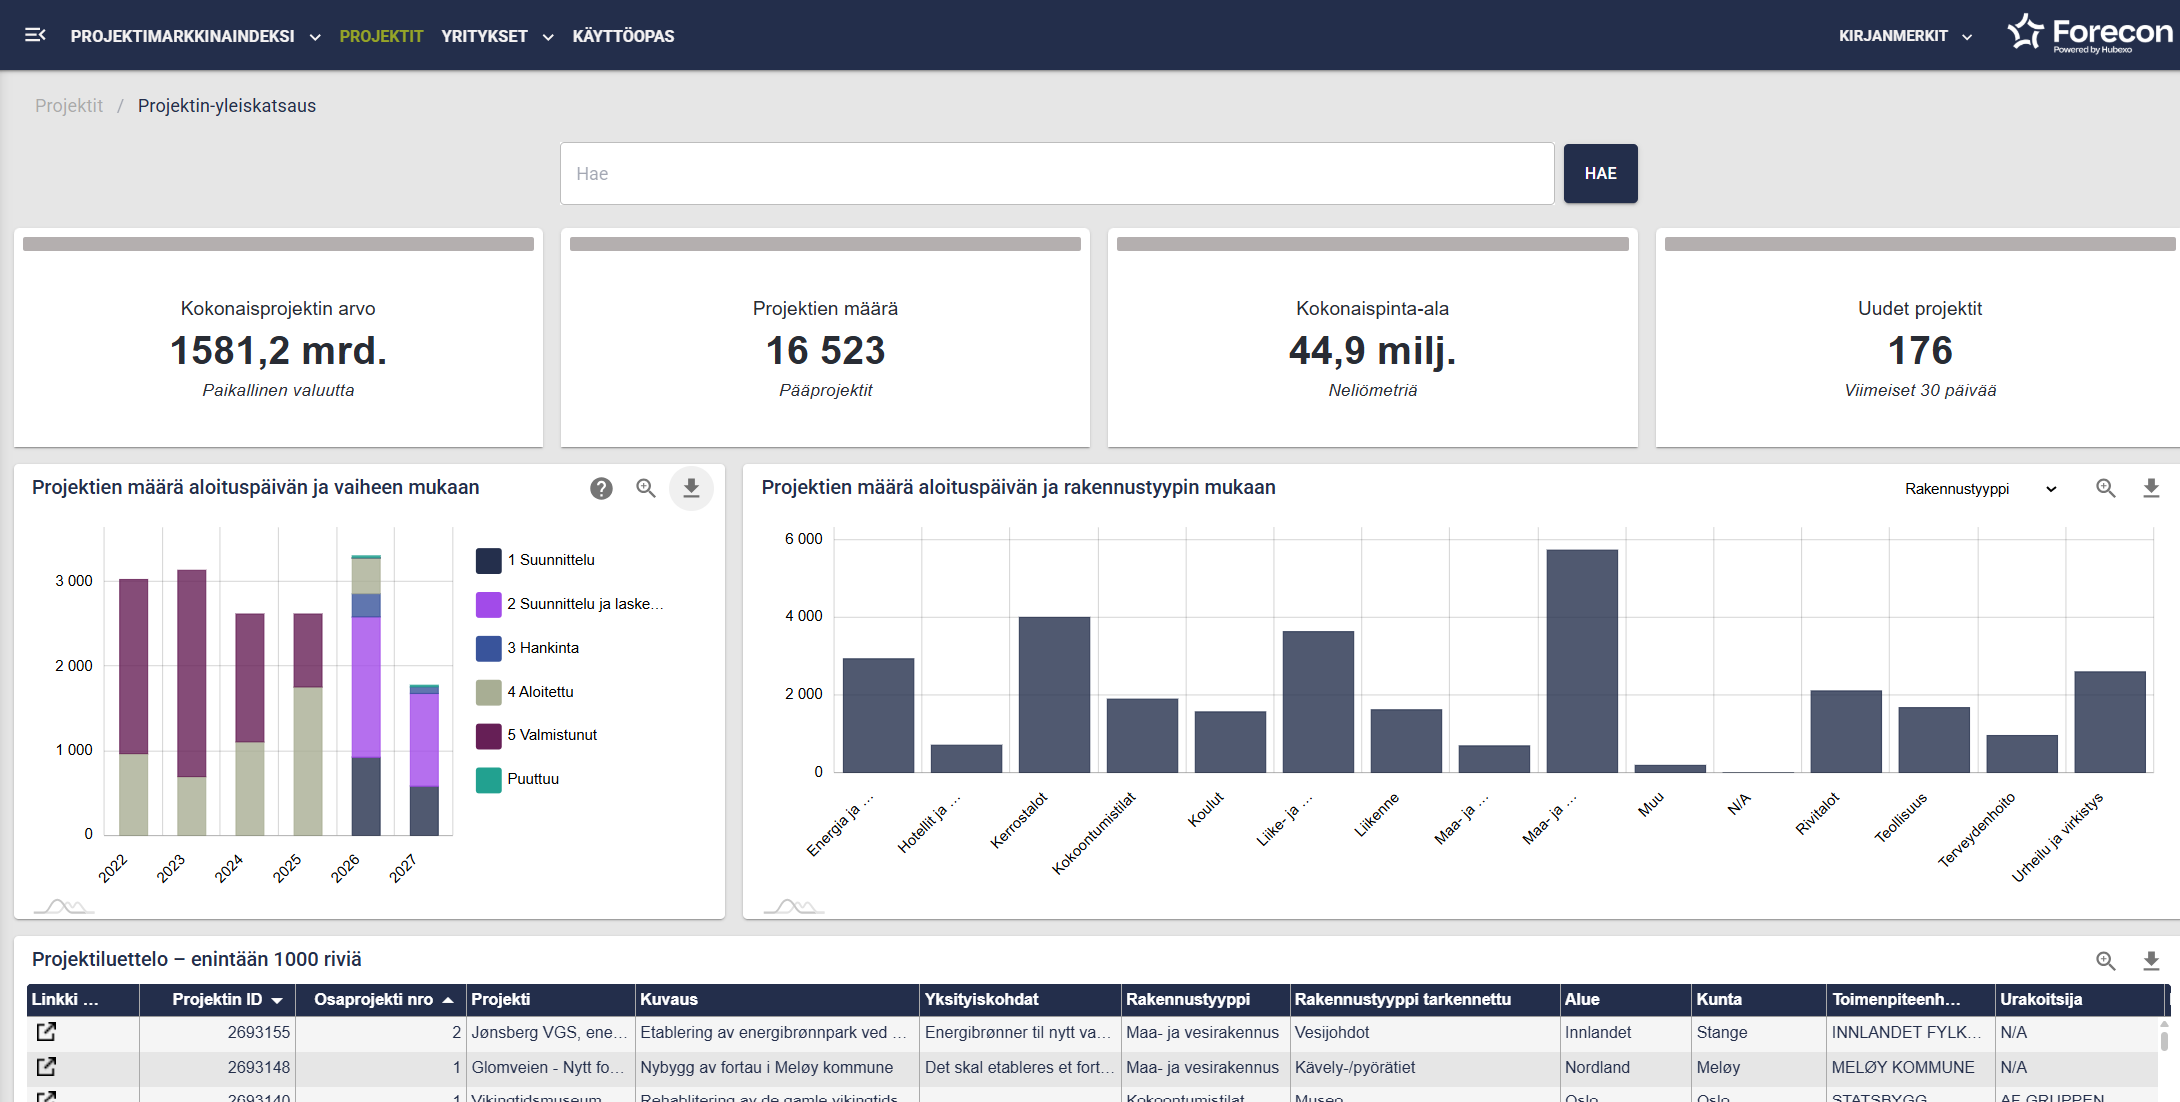Zoom the building type chart
The height and width of the screenshot is (1102, 2180).
click(x=2106, y=488)
